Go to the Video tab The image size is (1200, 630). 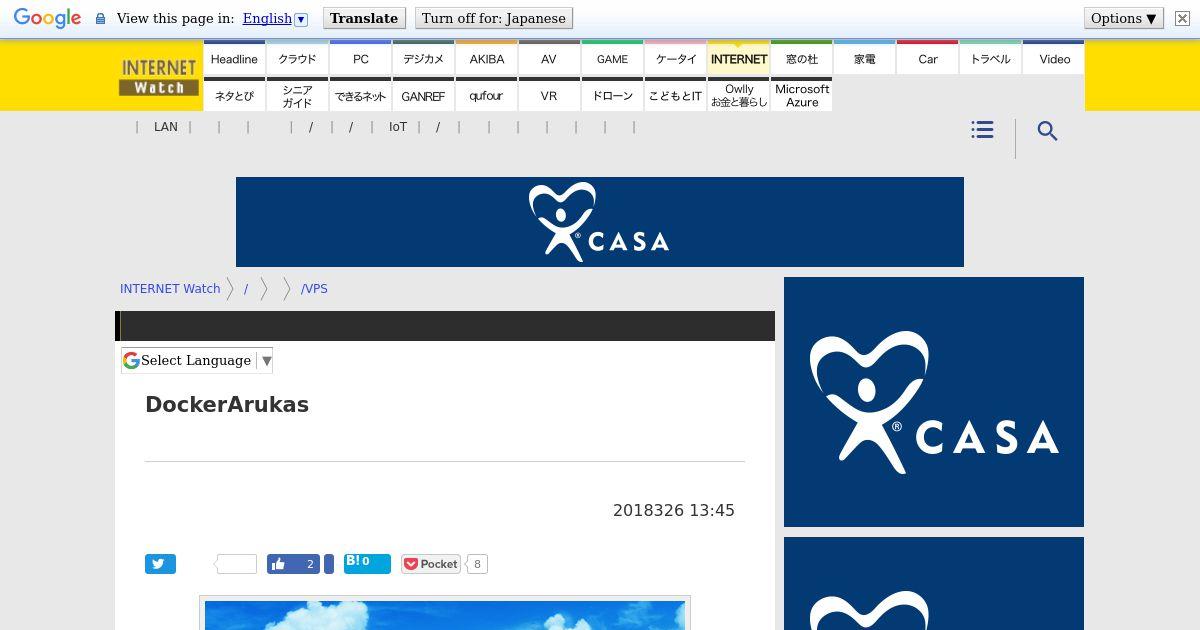[1054, 59]
